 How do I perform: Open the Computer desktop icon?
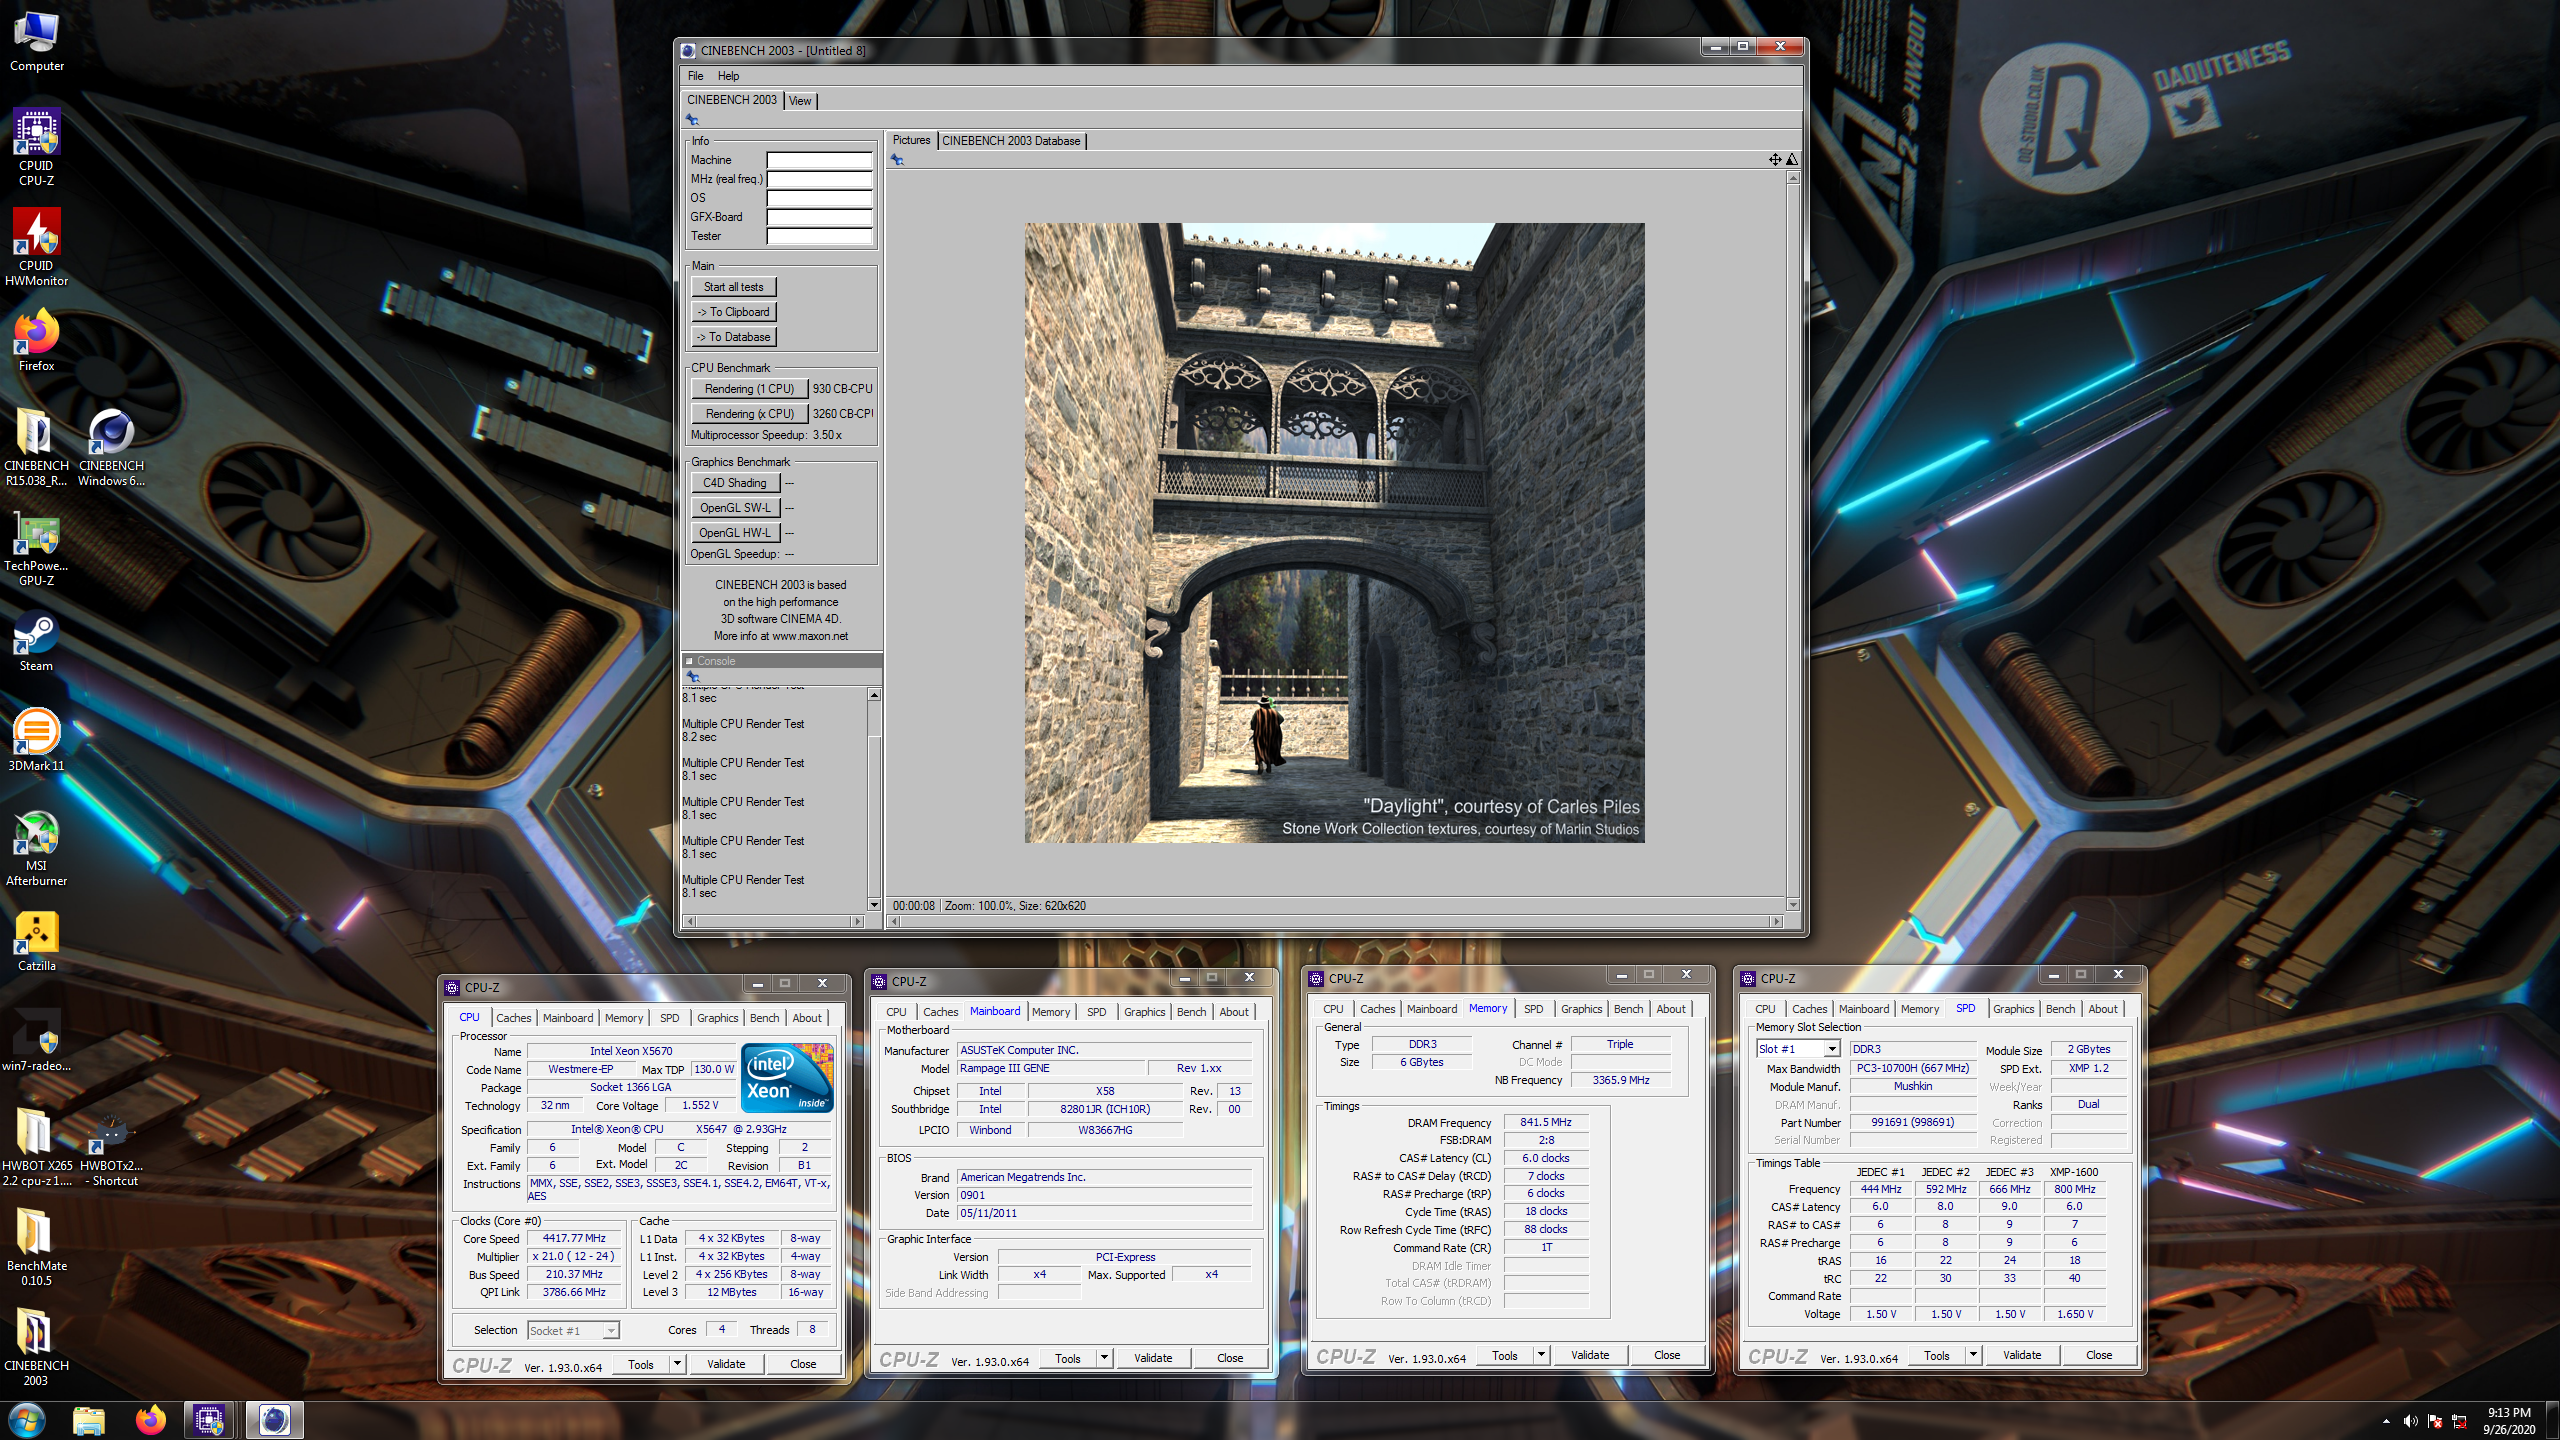(x=37, y=43)
